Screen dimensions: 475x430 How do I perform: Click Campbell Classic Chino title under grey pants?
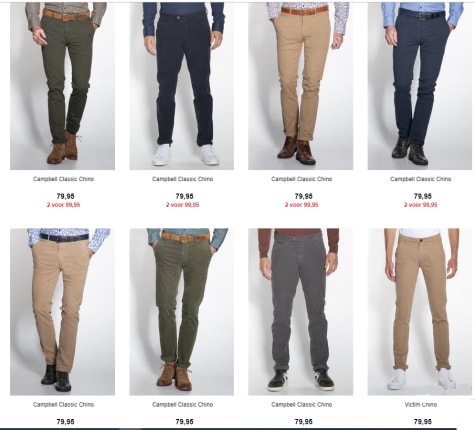[x=302, y=405]
